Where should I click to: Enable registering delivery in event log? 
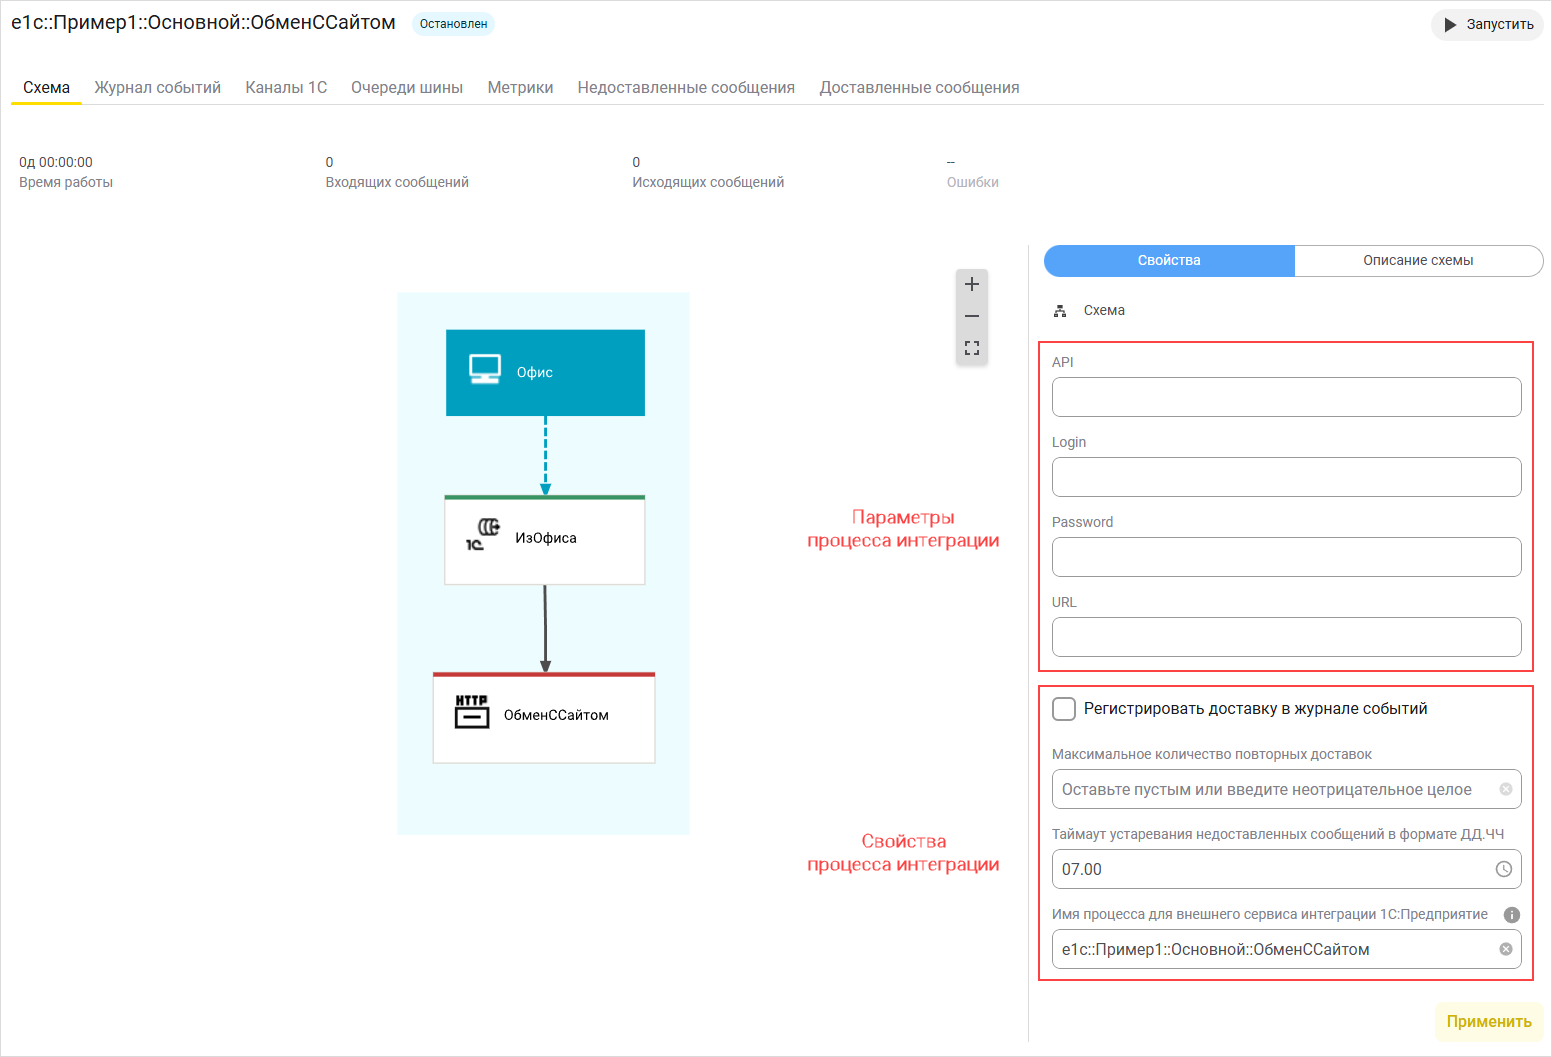pyautogui.click(x=1064, y=709)
